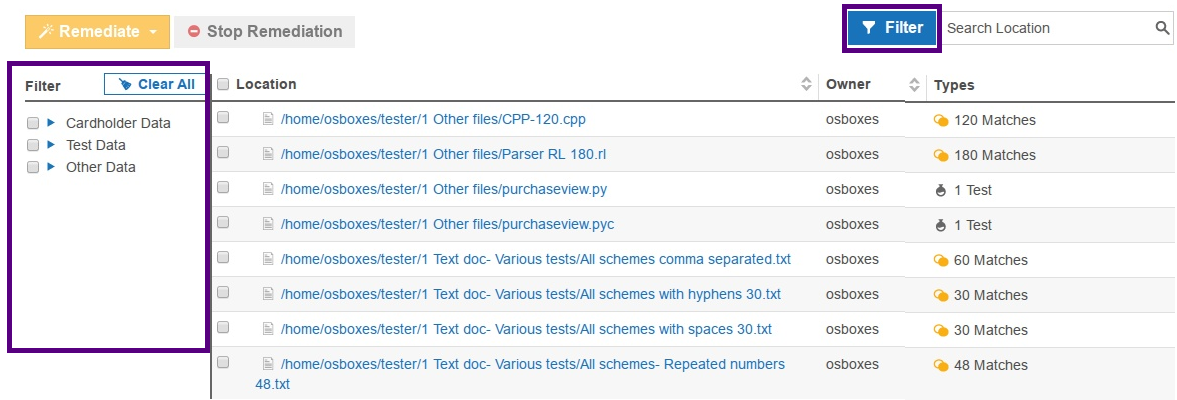The image size is (1177, 400).
Task: Click the file icon beside CPP-120.cpp
Action: click(x=267, y=119)
